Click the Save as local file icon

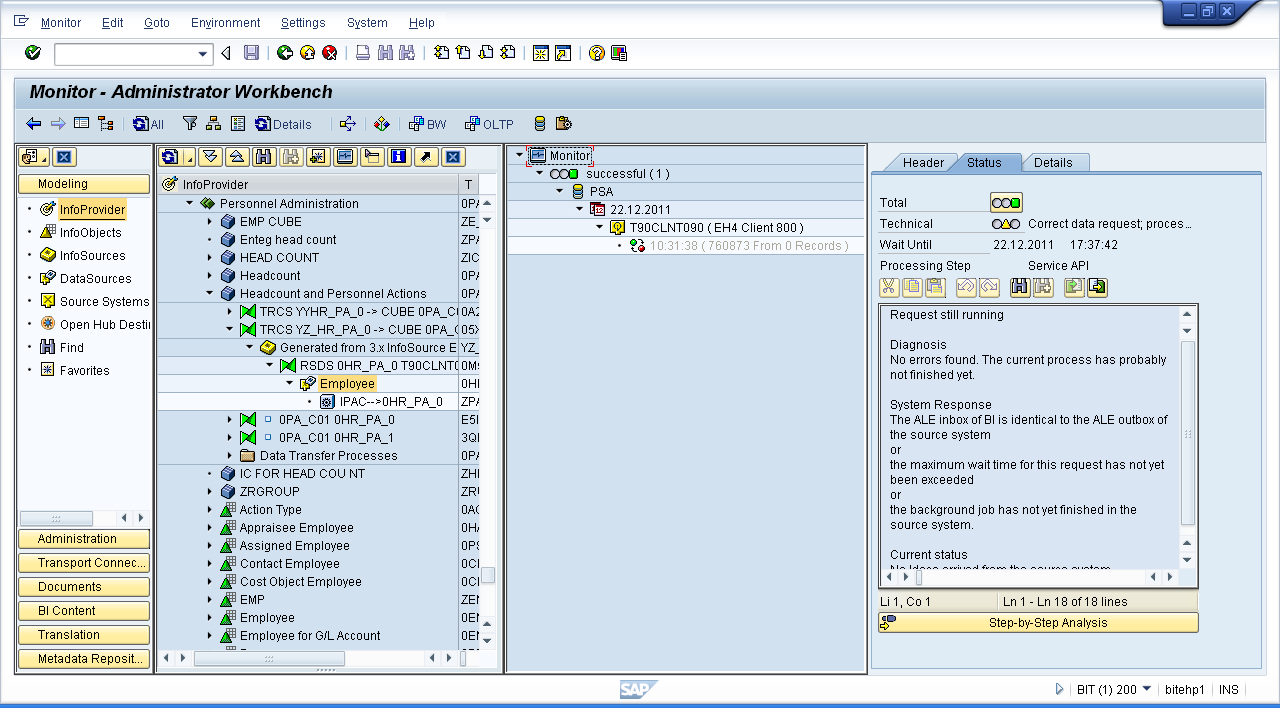1097,287
